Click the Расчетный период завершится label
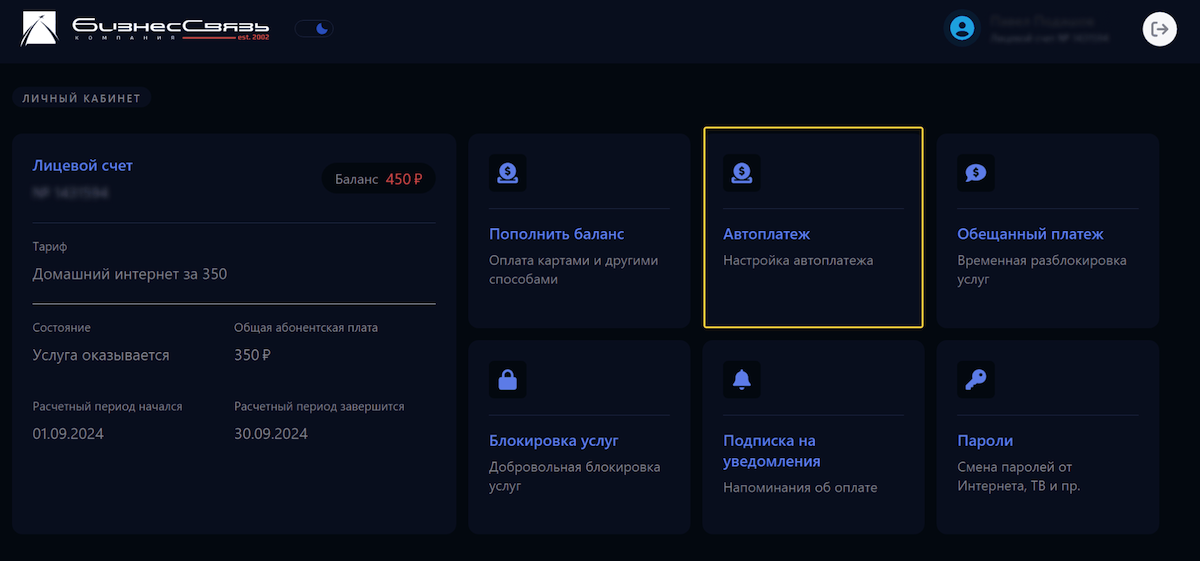 coord(319,406)
